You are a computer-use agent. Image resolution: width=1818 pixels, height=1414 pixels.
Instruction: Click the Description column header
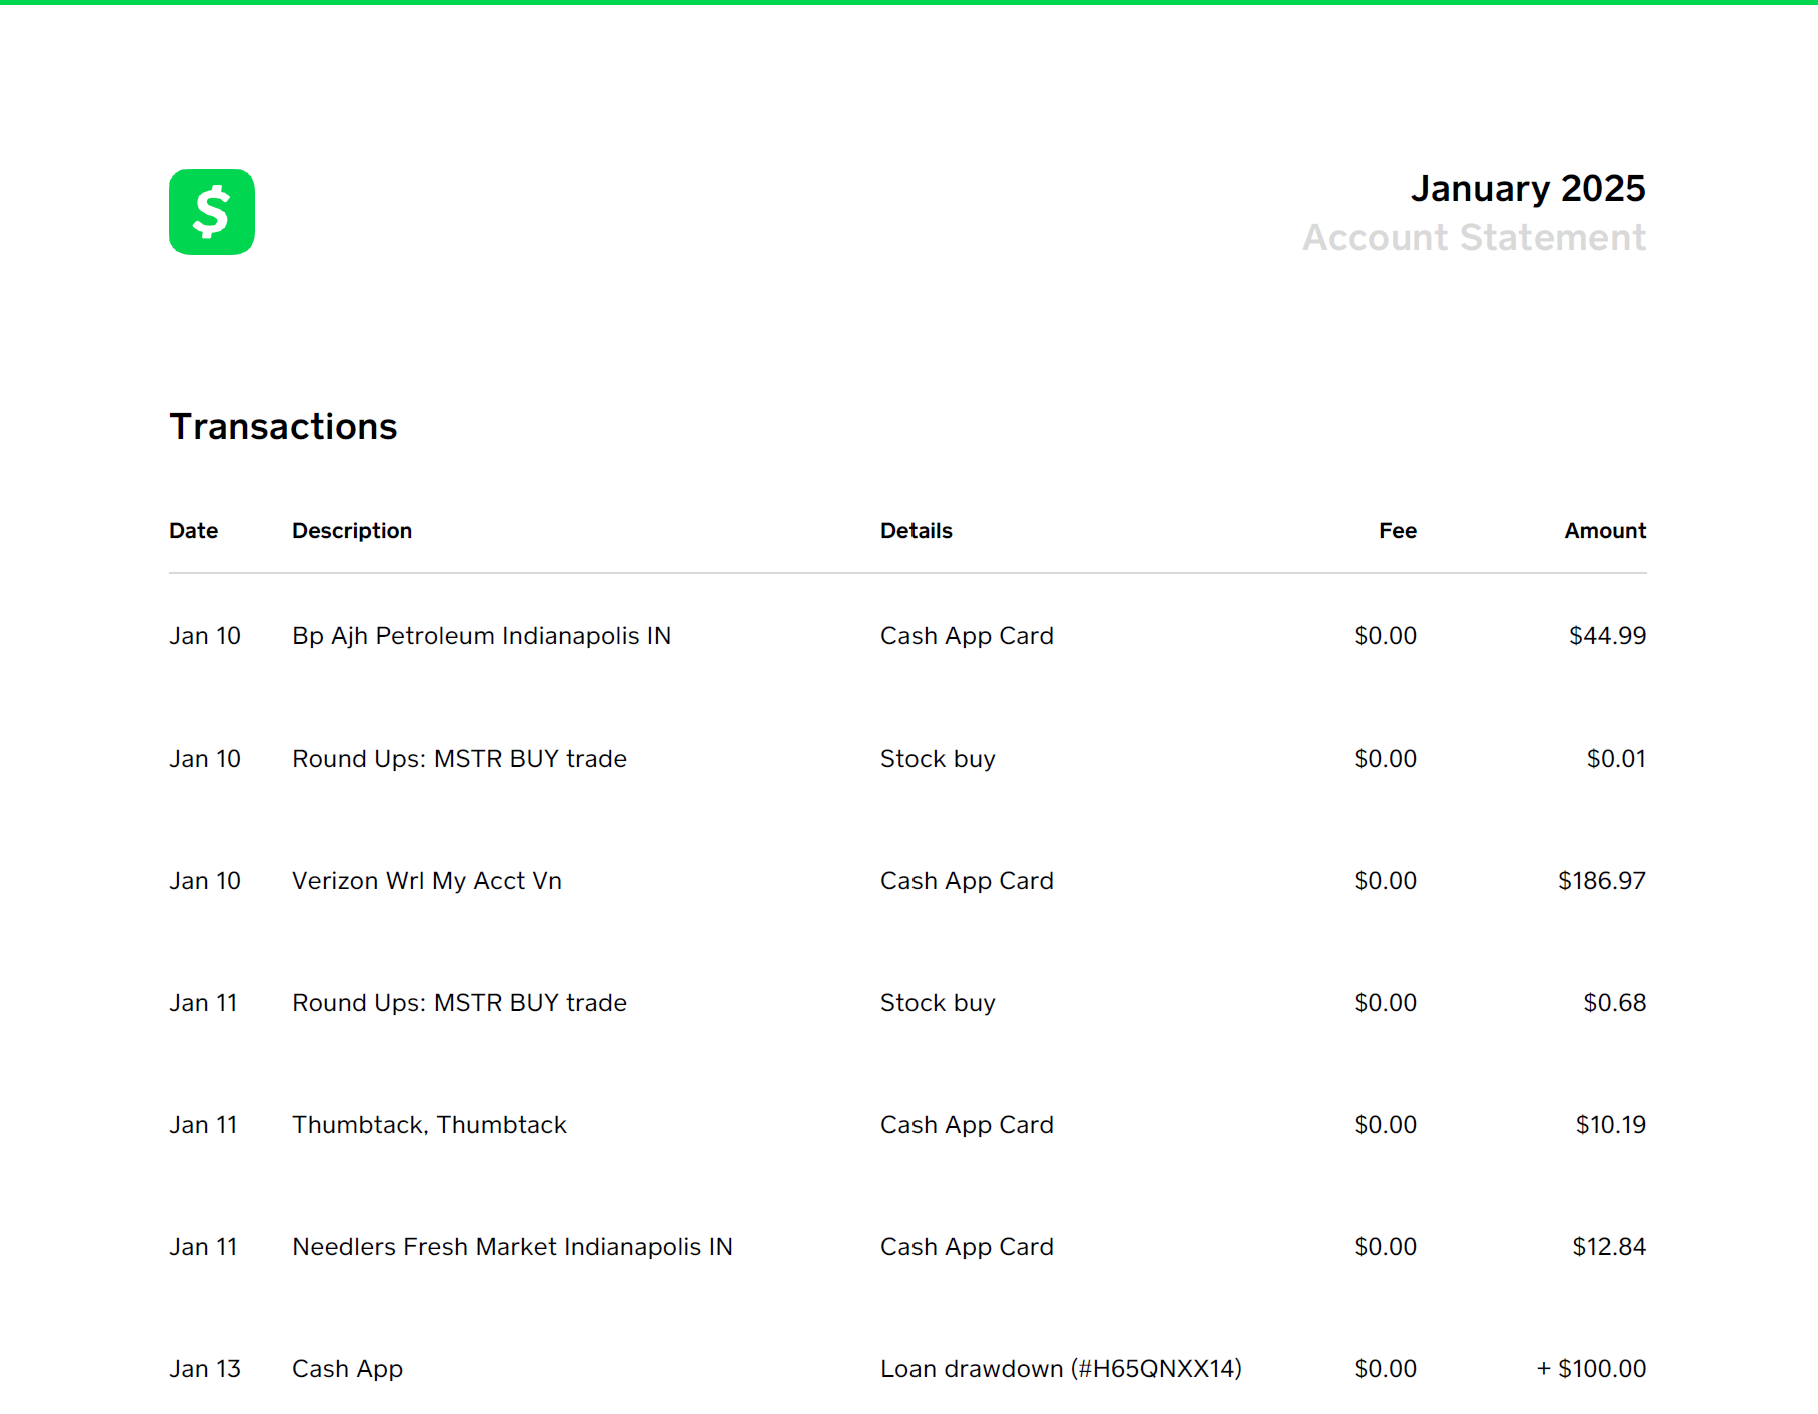(x=351, y=531)
